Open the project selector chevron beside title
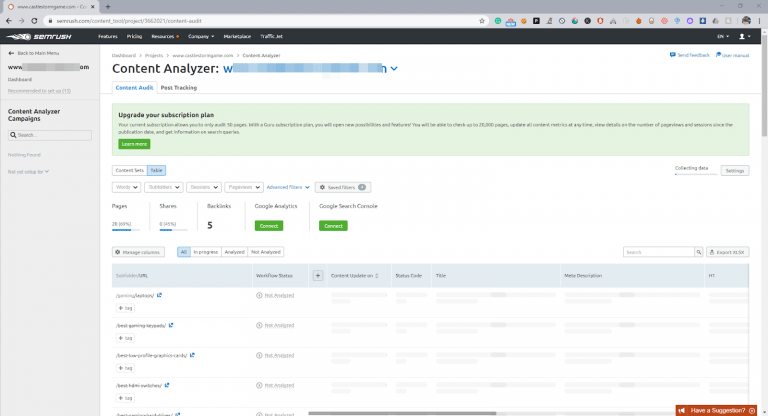Viewport: 768px width, 416px height. point(394,69)
